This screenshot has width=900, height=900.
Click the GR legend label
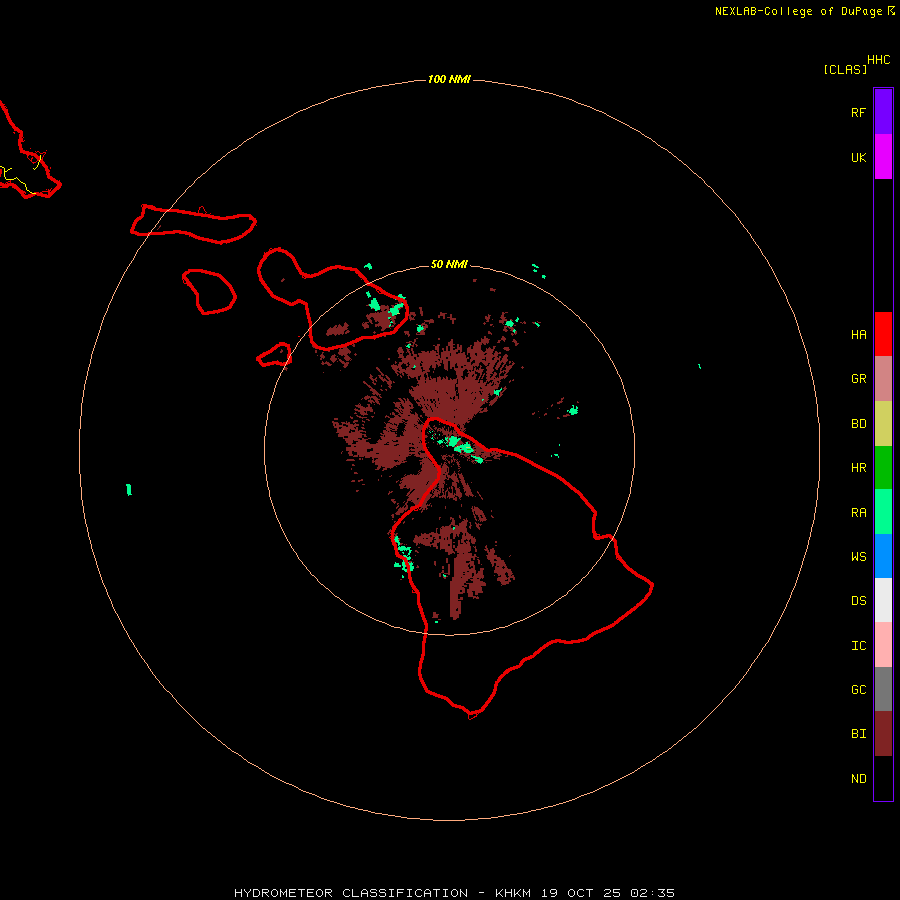pos(858,379)
